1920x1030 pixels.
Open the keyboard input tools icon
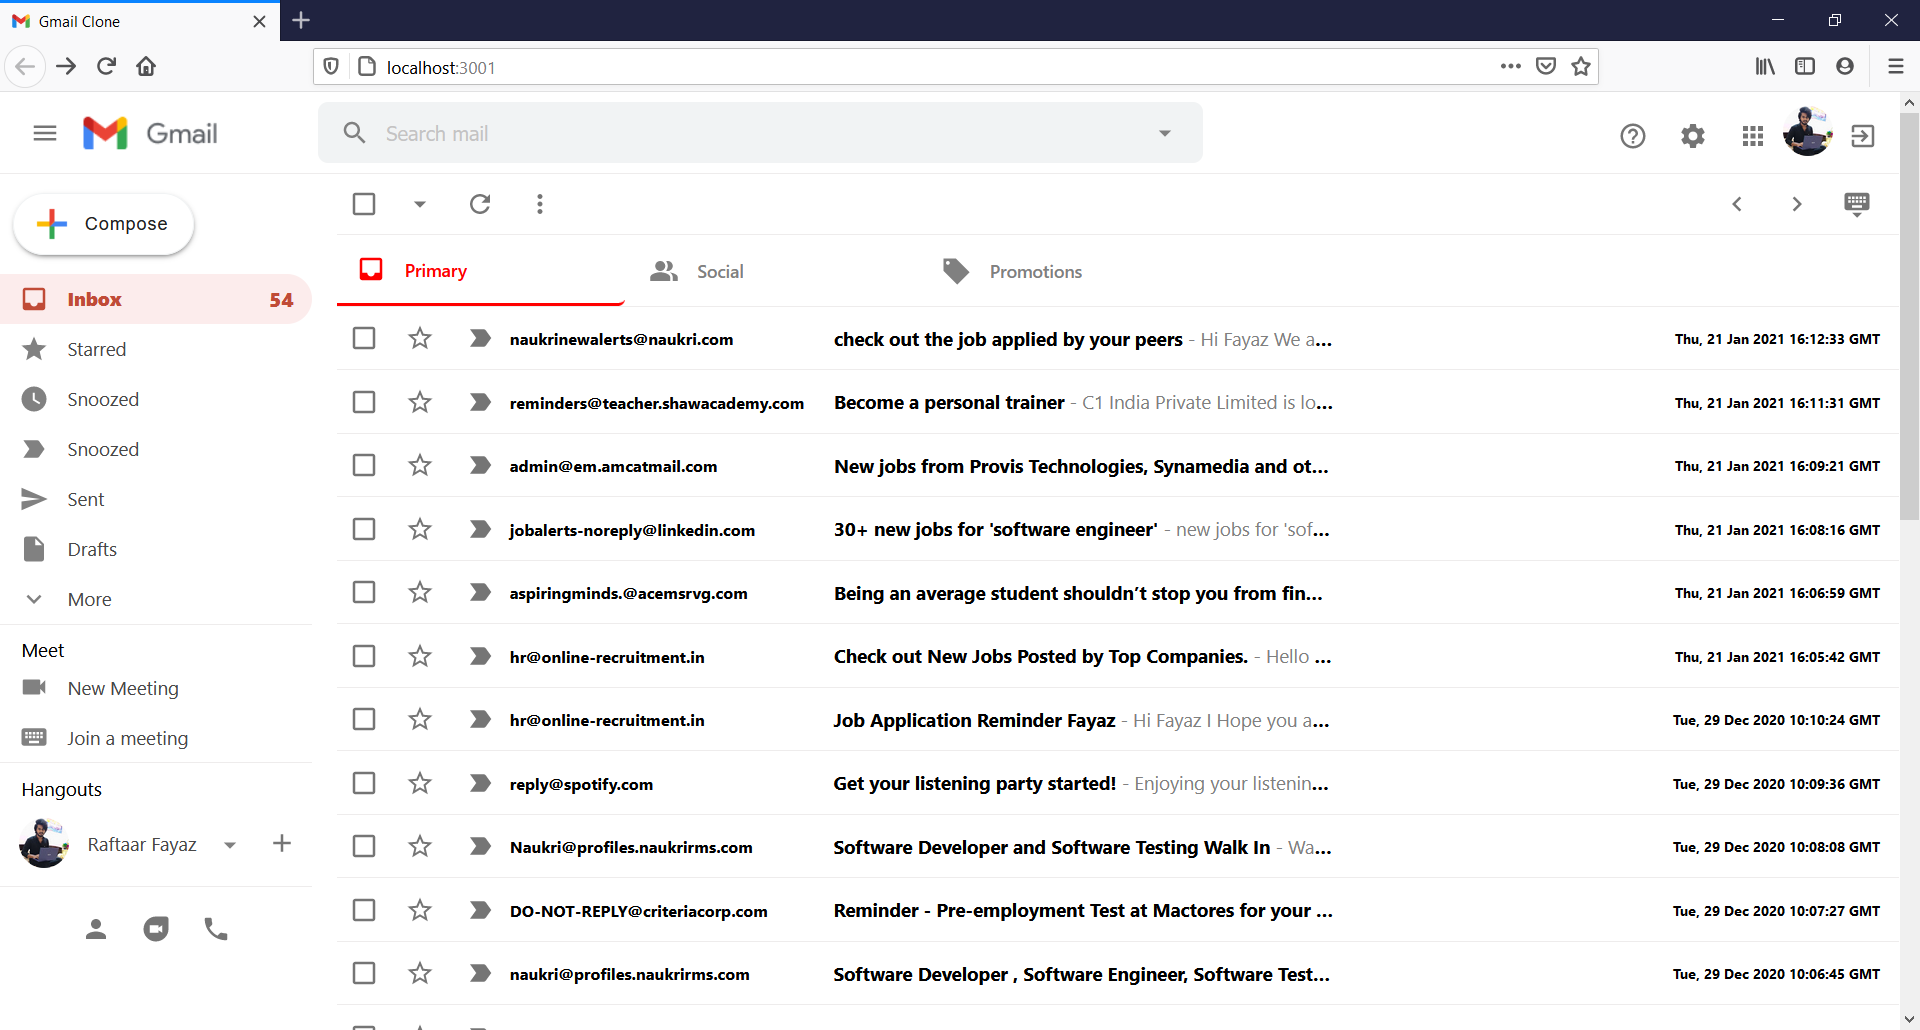(1857, 205)
